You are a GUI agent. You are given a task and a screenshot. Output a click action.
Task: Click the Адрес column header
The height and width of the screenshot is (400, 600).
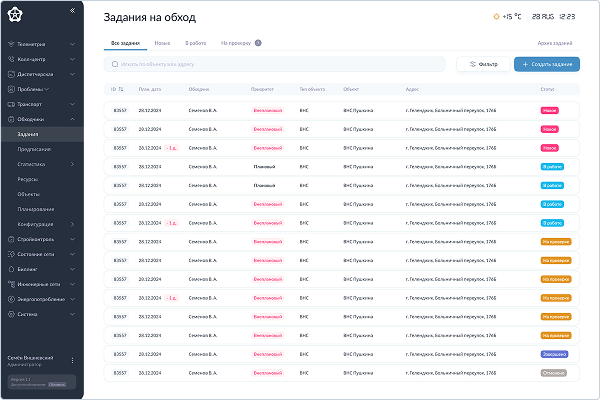click(x=412, y=89)
